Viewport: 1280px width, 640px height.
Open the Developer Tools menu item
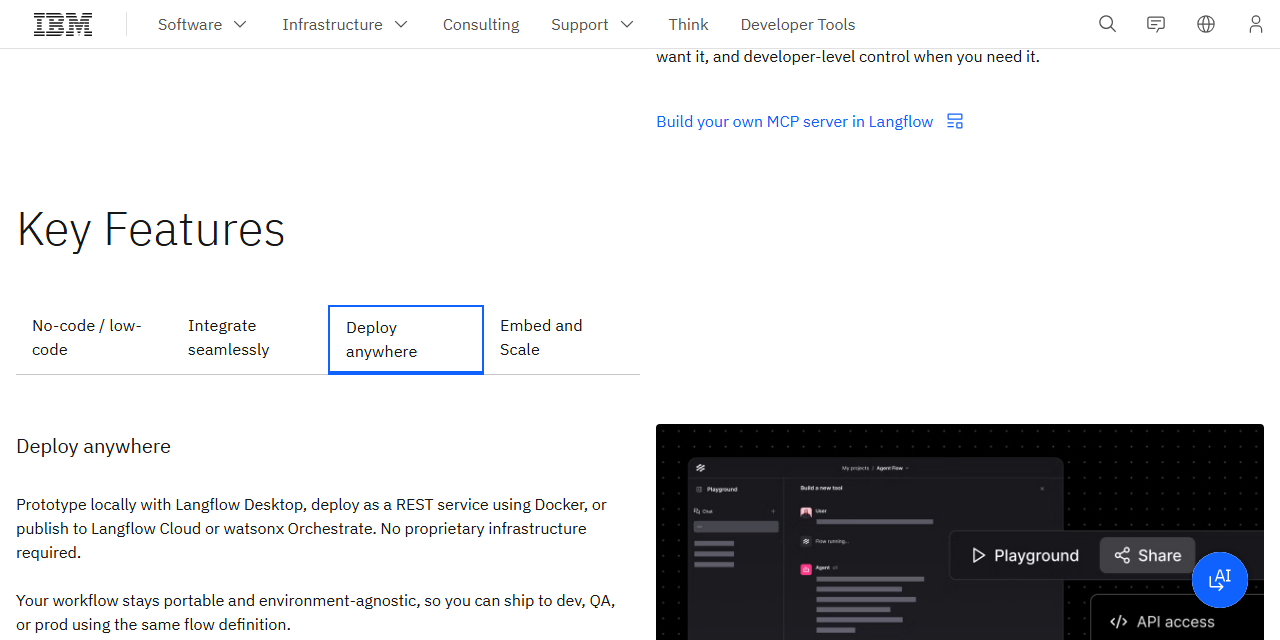(x=798, y=24)
